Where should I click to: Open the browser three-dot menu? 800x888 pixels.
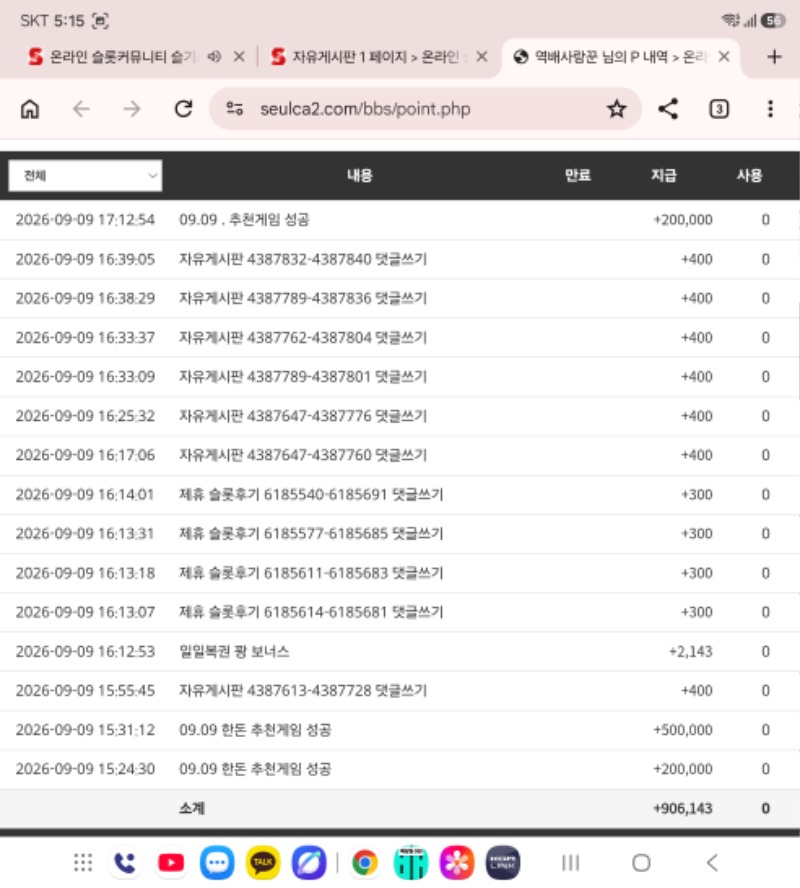[x=770, y=109]
